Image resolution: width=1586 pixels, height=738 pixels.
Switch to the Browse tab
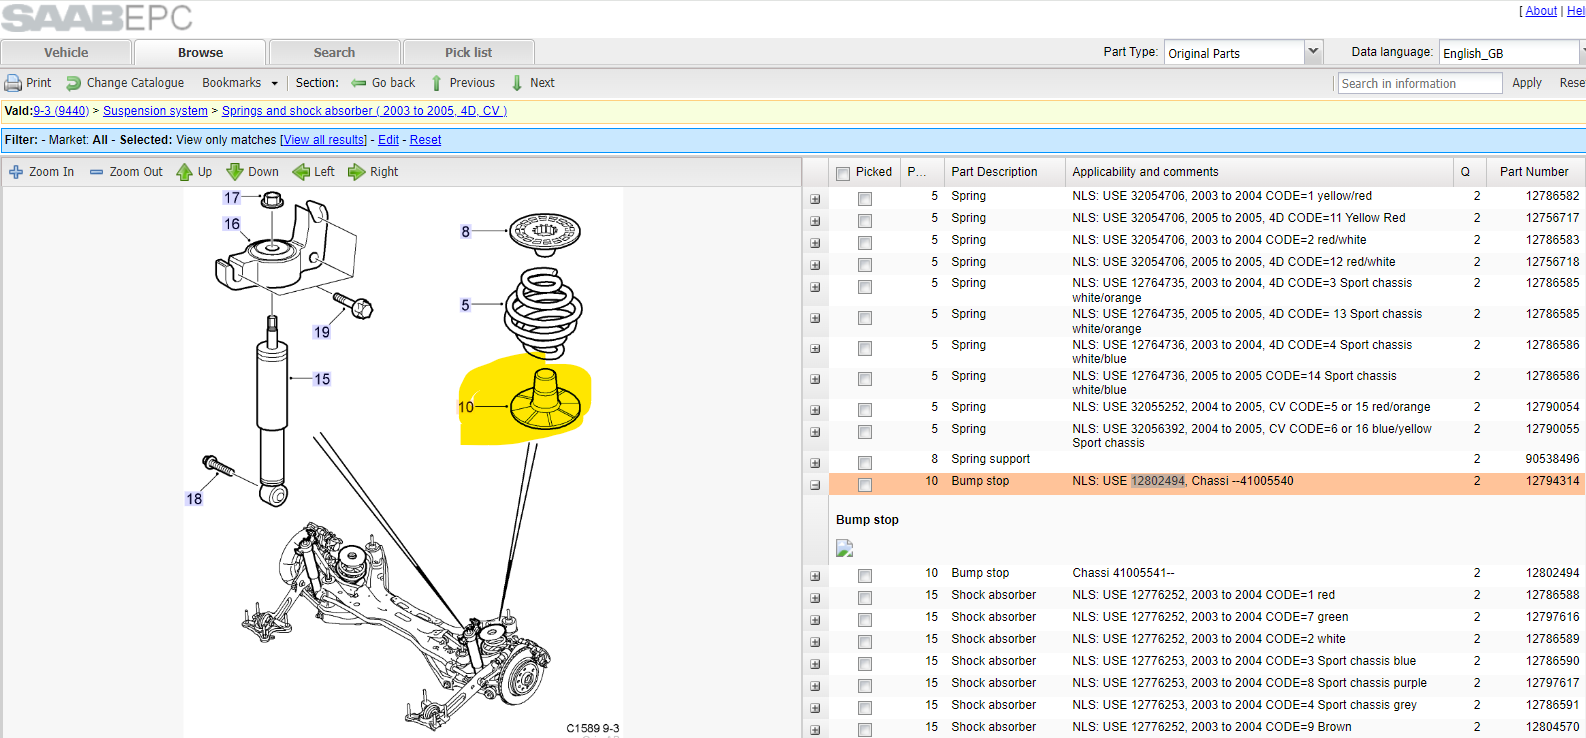[x=200, y=52]
